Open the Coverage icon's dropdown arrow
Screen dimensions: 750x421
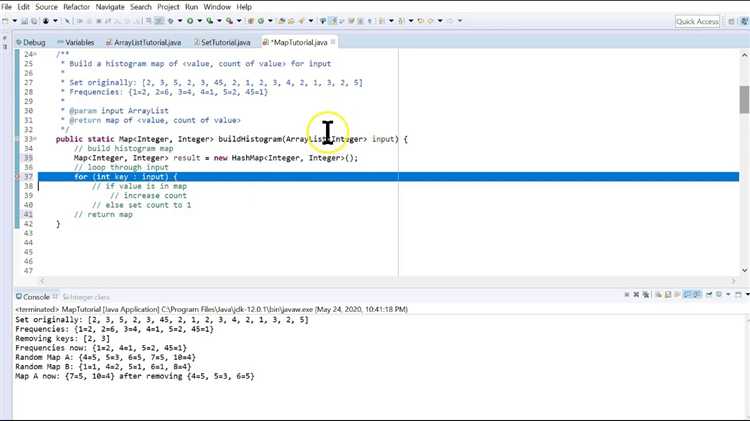[x=219, y=21]
